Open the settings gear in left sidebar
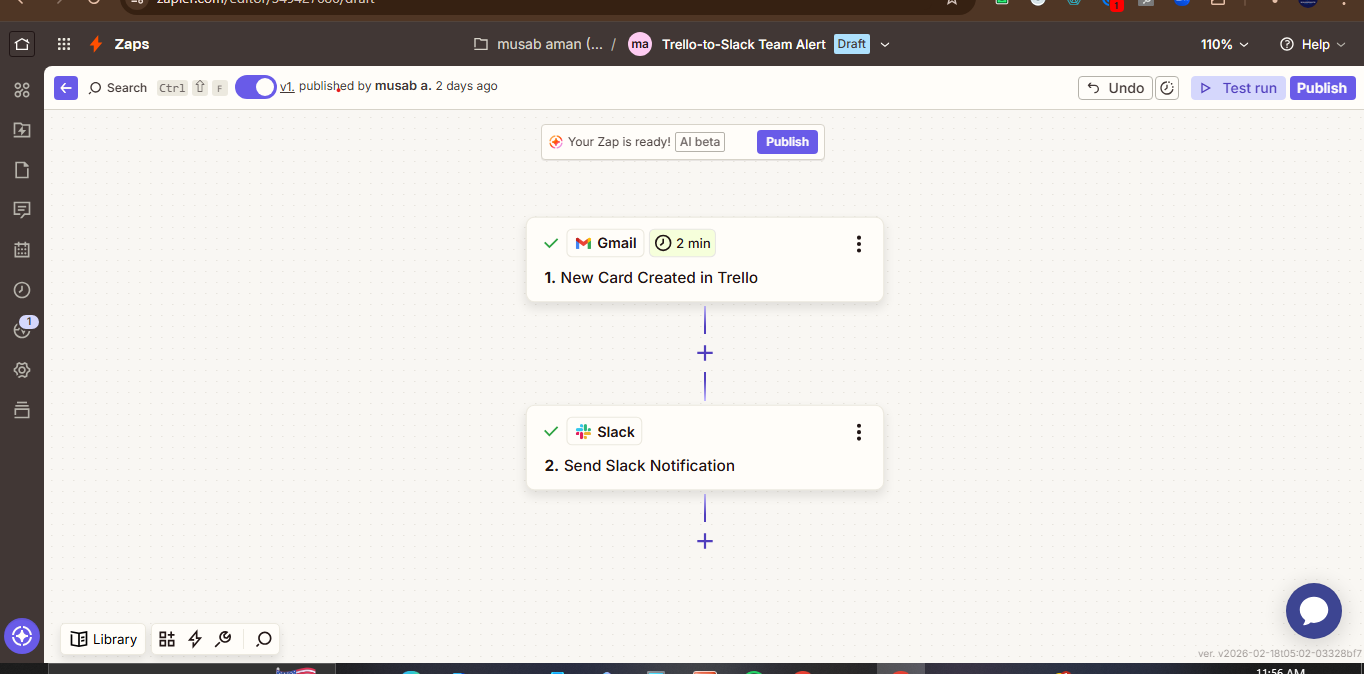1364x674 pixels. coord(22,370)
